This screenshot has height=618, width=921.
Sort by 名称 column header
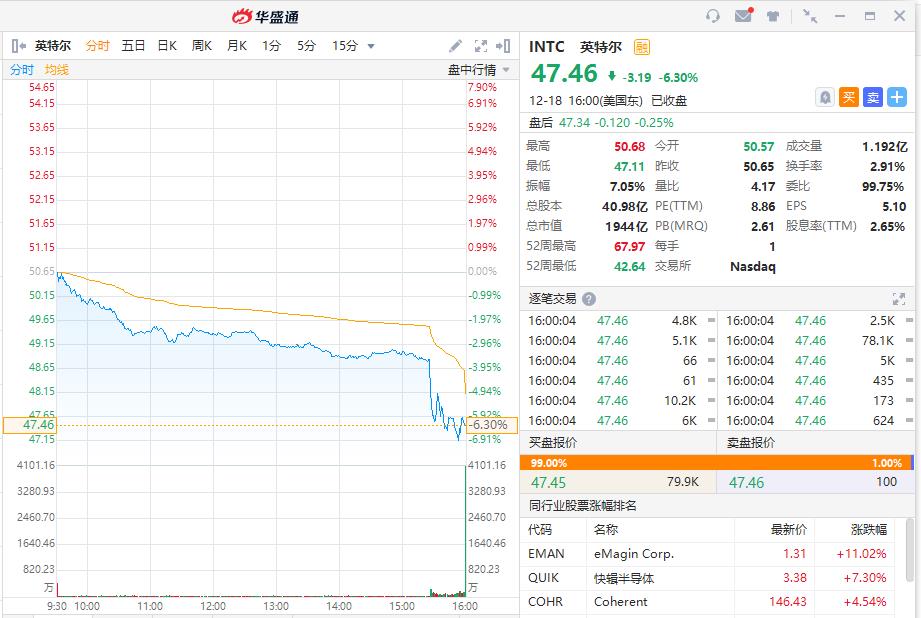pyautogui.click(x=606, y=530)
